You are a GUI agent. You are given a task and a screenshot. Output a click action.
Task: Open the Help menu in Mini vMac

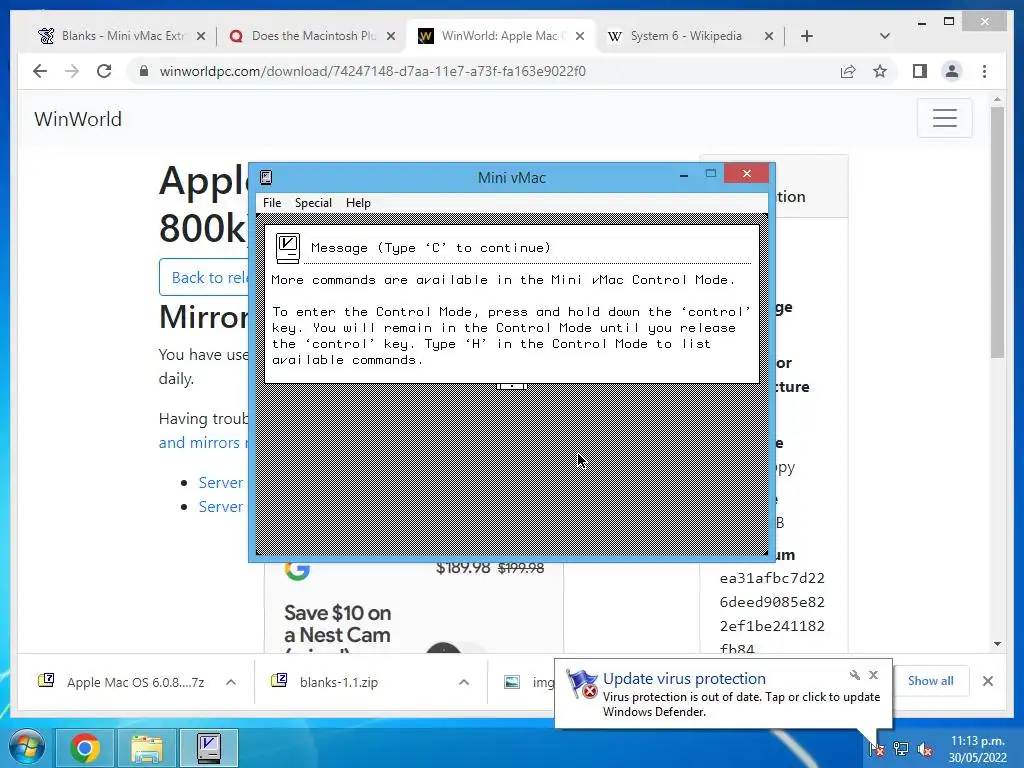[358, 203]
